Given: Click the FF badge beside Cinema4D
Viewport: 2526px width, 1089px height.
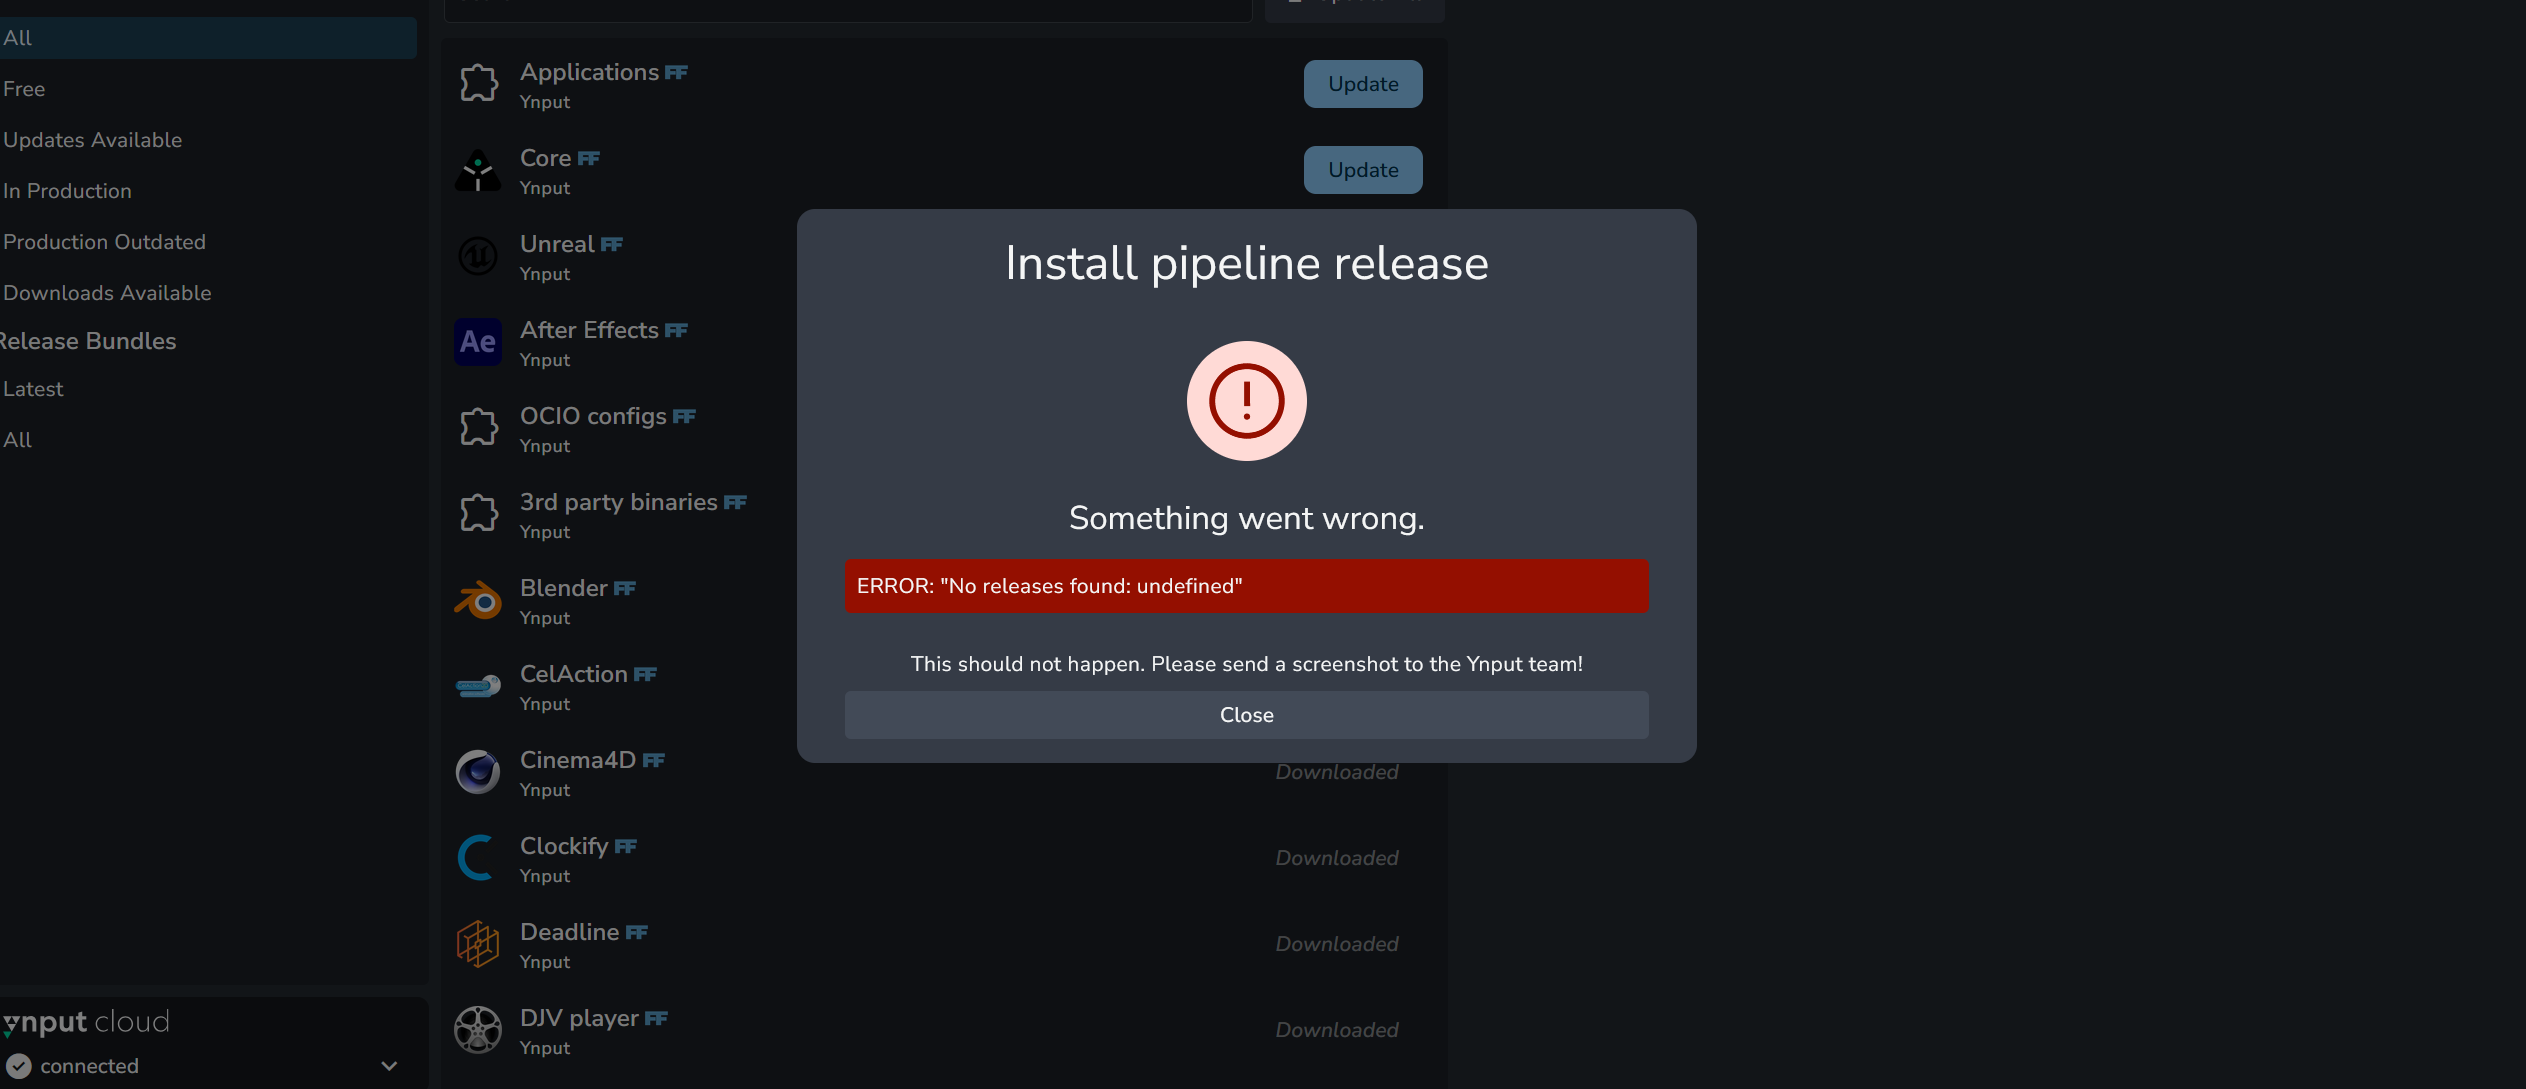Looking at the screenshot, I should pyautogui.click(x=653, y=761).
